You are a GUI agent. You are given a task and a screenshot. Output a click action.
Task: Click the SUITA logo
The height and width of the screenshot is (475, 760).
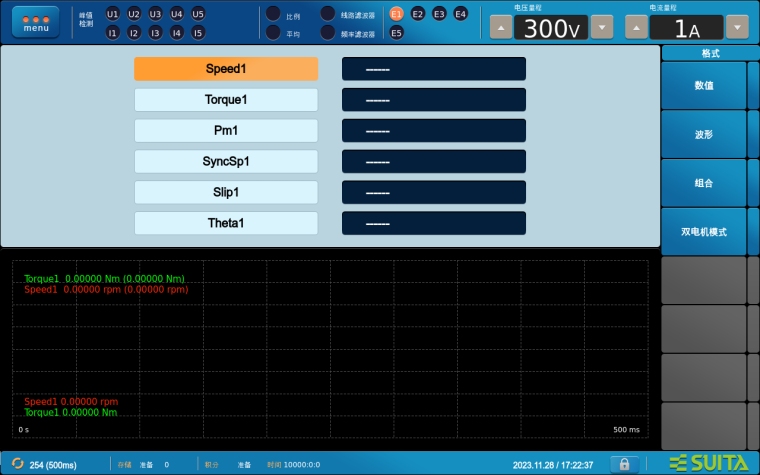click(x=708, y=463)
